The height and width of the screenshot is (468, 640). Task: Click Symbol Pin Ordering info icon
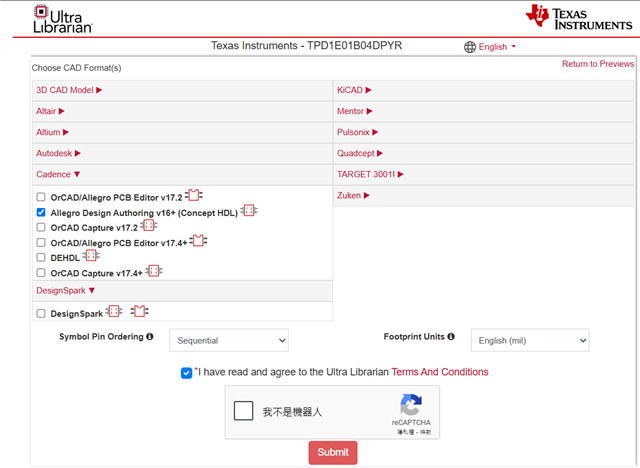coord(150,337)
